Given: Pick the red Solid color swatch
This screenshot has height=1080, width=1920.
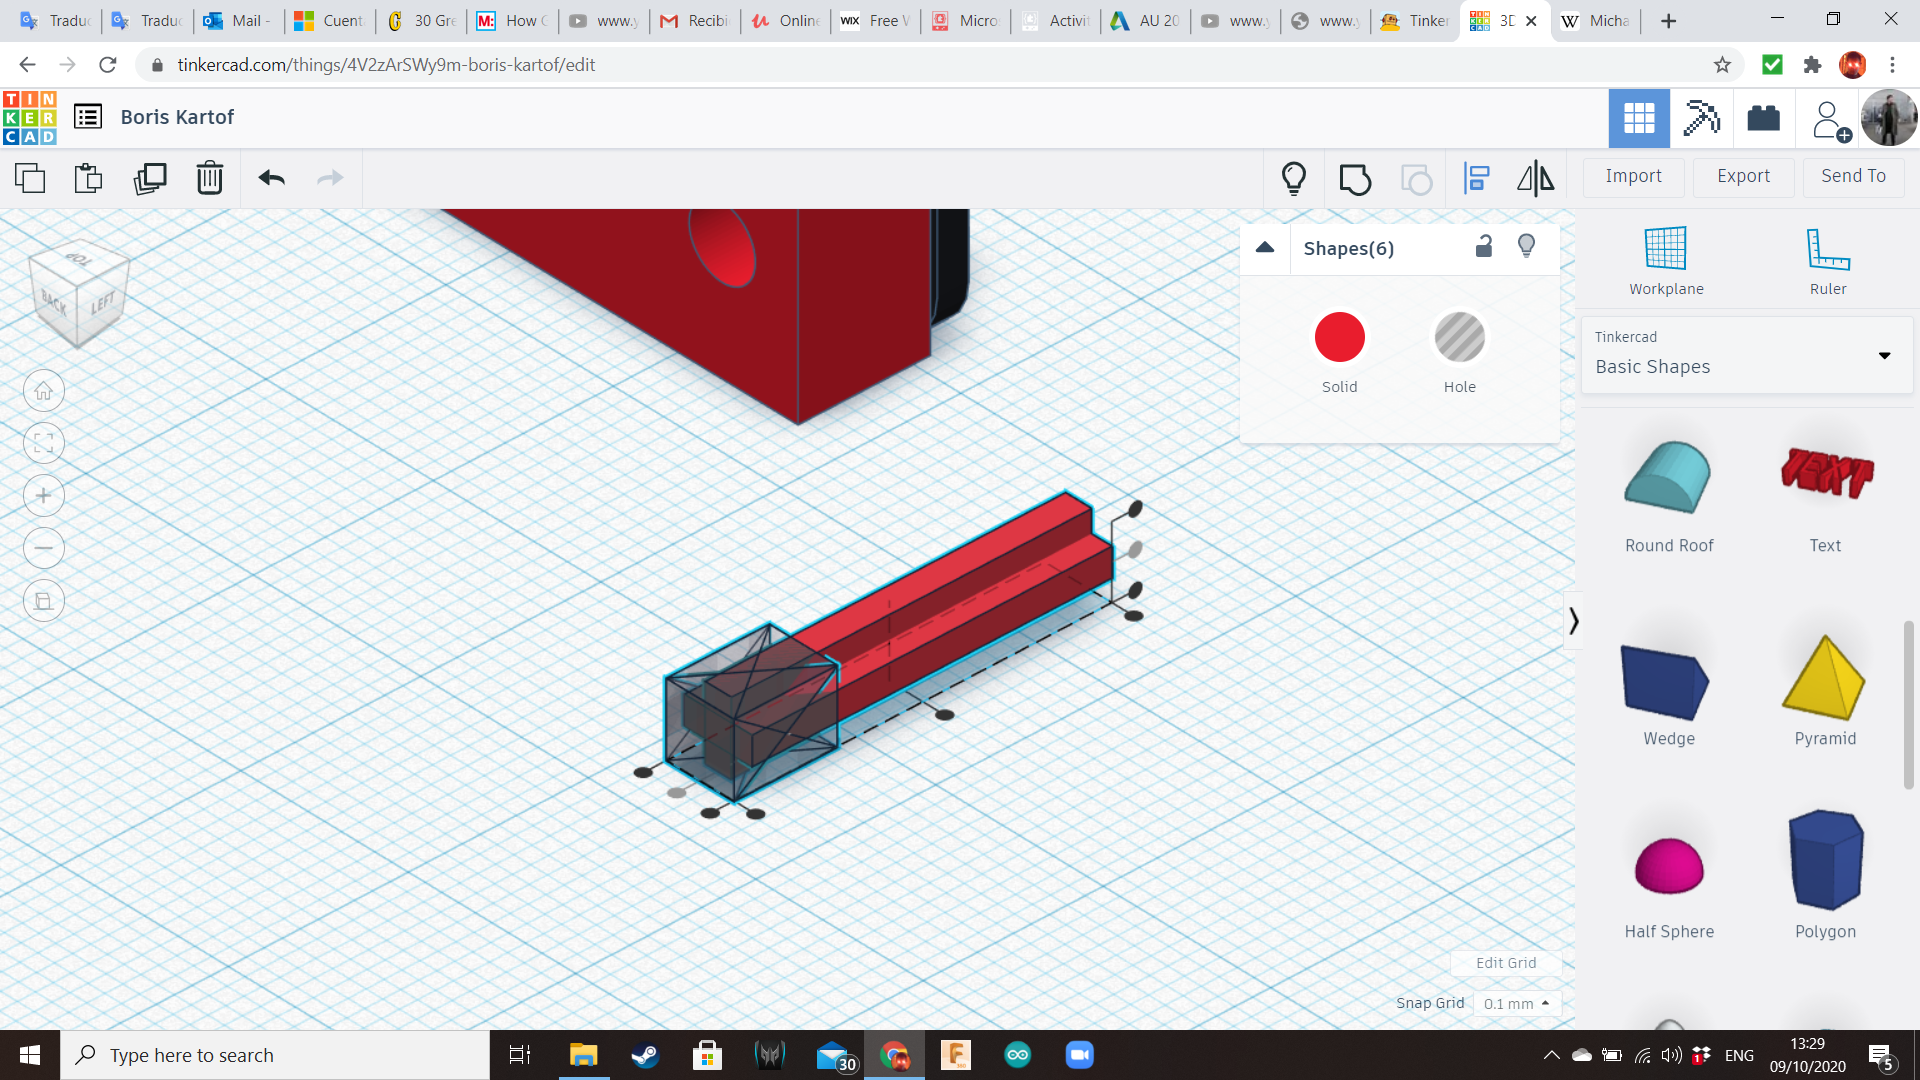Looking at the screenshot, I should [x=1339, y=338].
